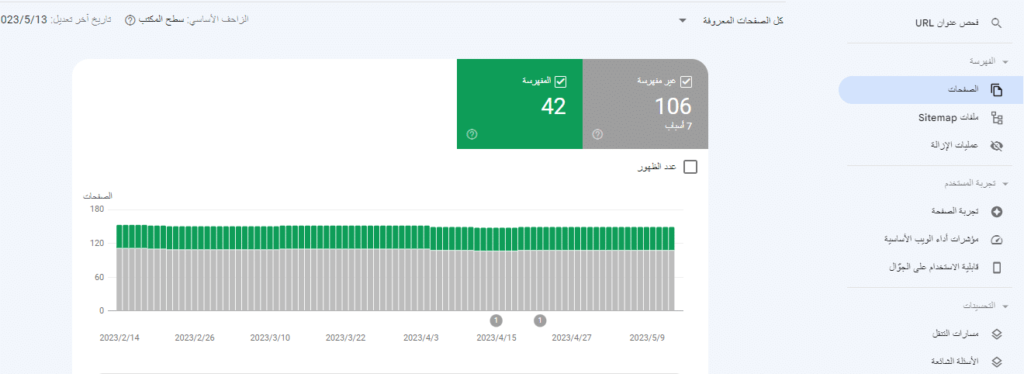Collapse the الفهرسة section
The height and width of the screenshot is (374, 1024).
click(x=1006, y=62)
